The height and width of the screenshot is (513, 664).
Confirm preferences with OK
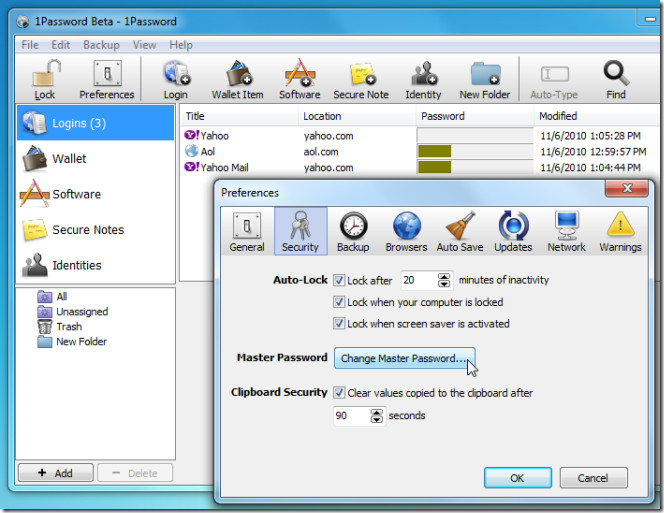click(517, 478)
